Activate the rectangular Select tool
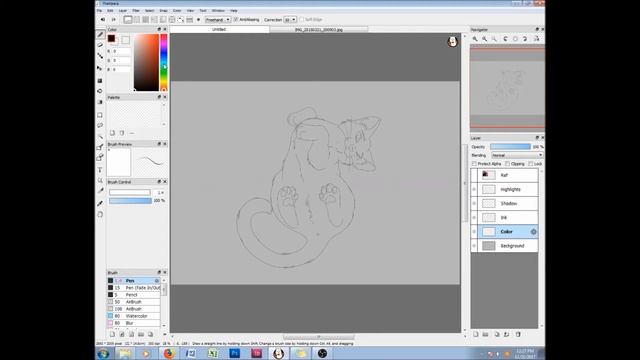The image size is (640, 360). tap(100, 115)
